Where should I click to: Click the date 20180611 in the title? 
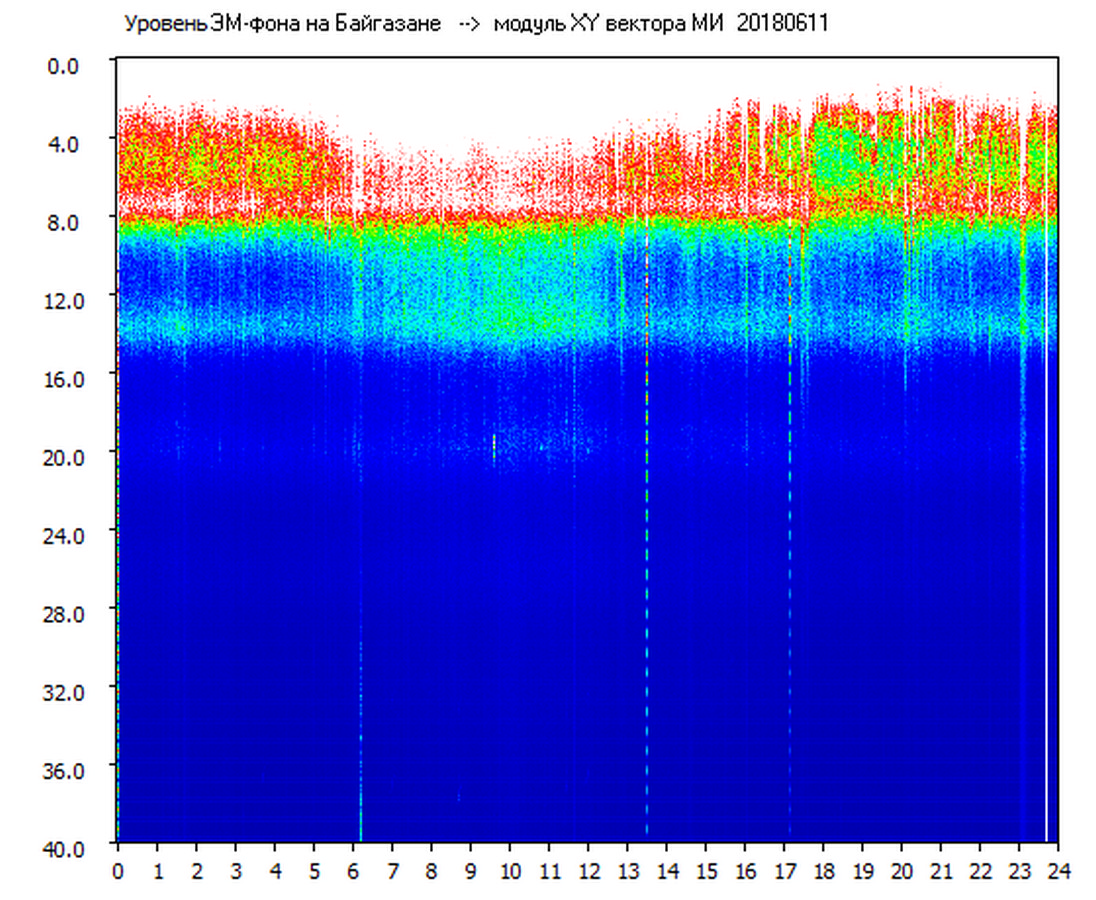coord(782,24)
